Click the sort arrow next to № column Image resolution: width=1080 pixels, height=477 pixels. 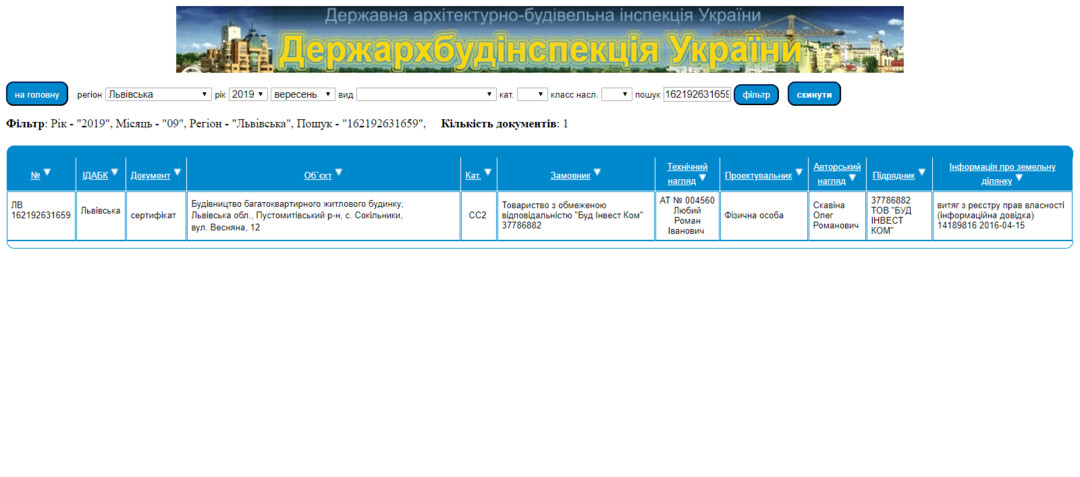(x=47, y=173)
